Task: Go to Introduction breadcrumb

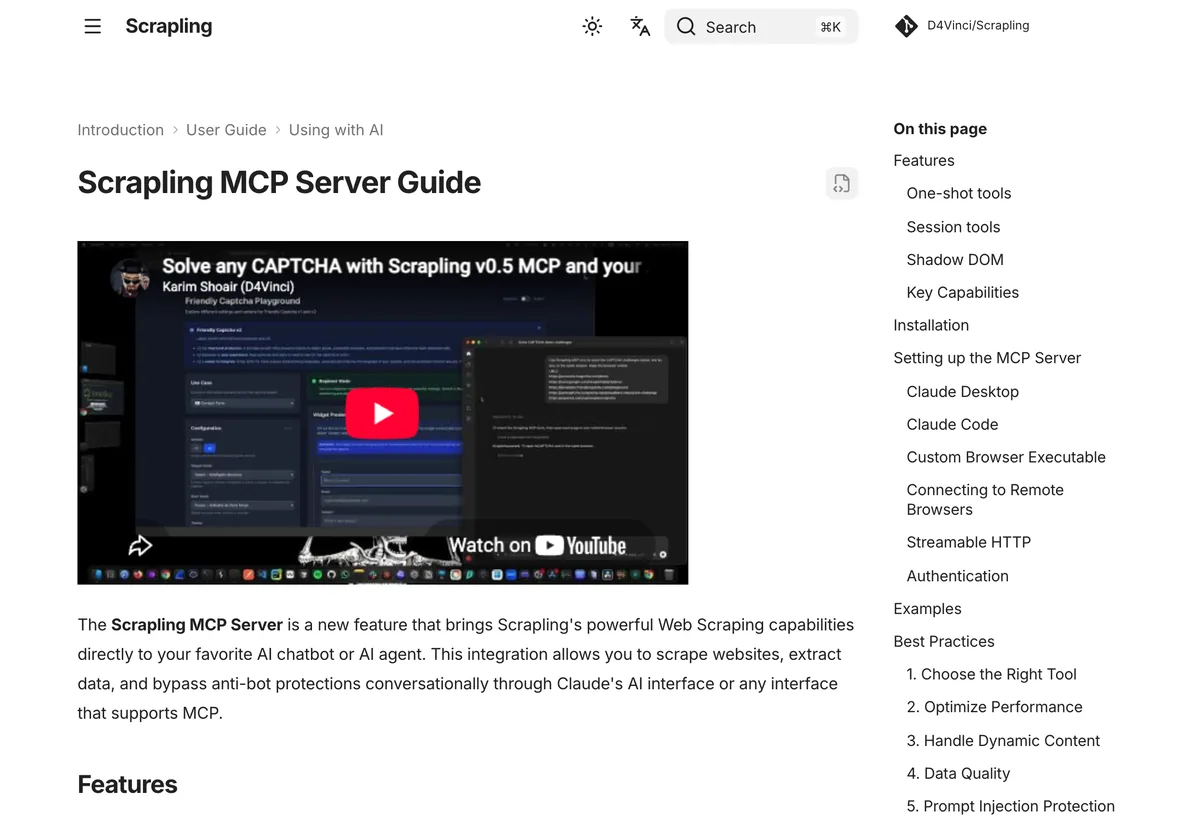Action: (x=120, y=130)
